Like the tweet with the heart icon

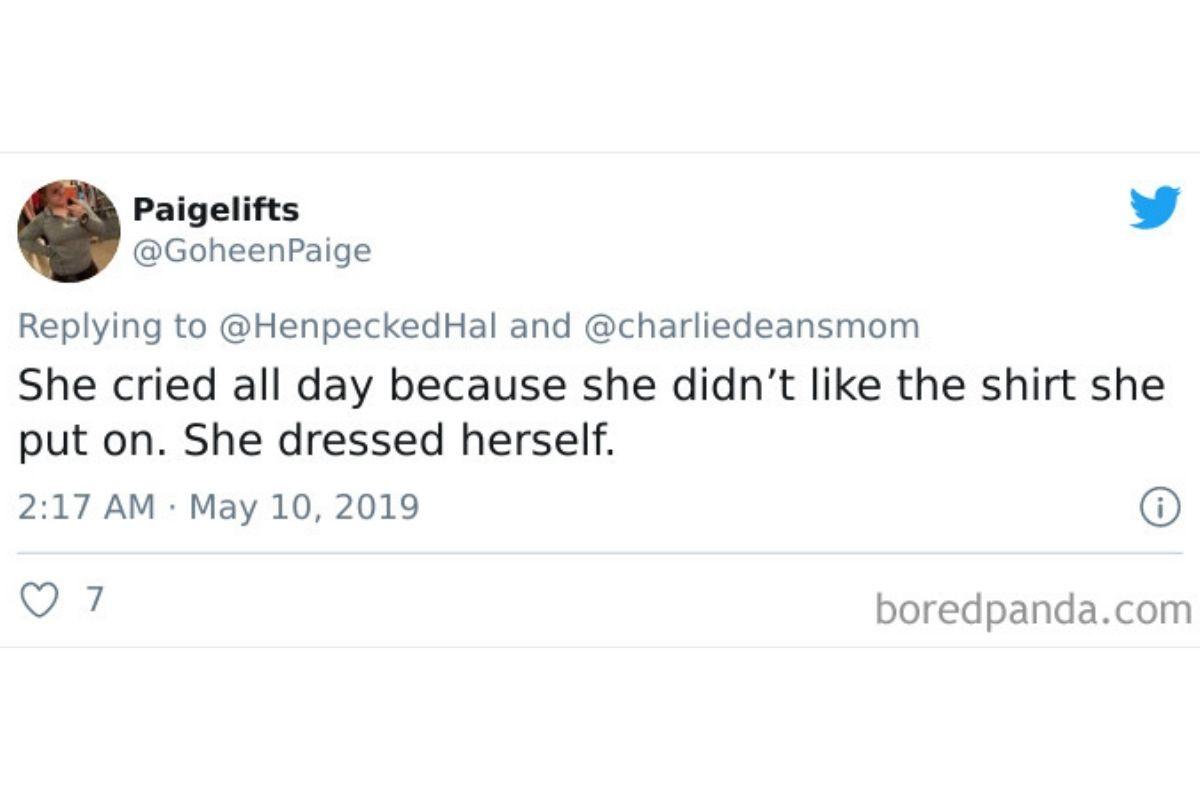[39, 600]
